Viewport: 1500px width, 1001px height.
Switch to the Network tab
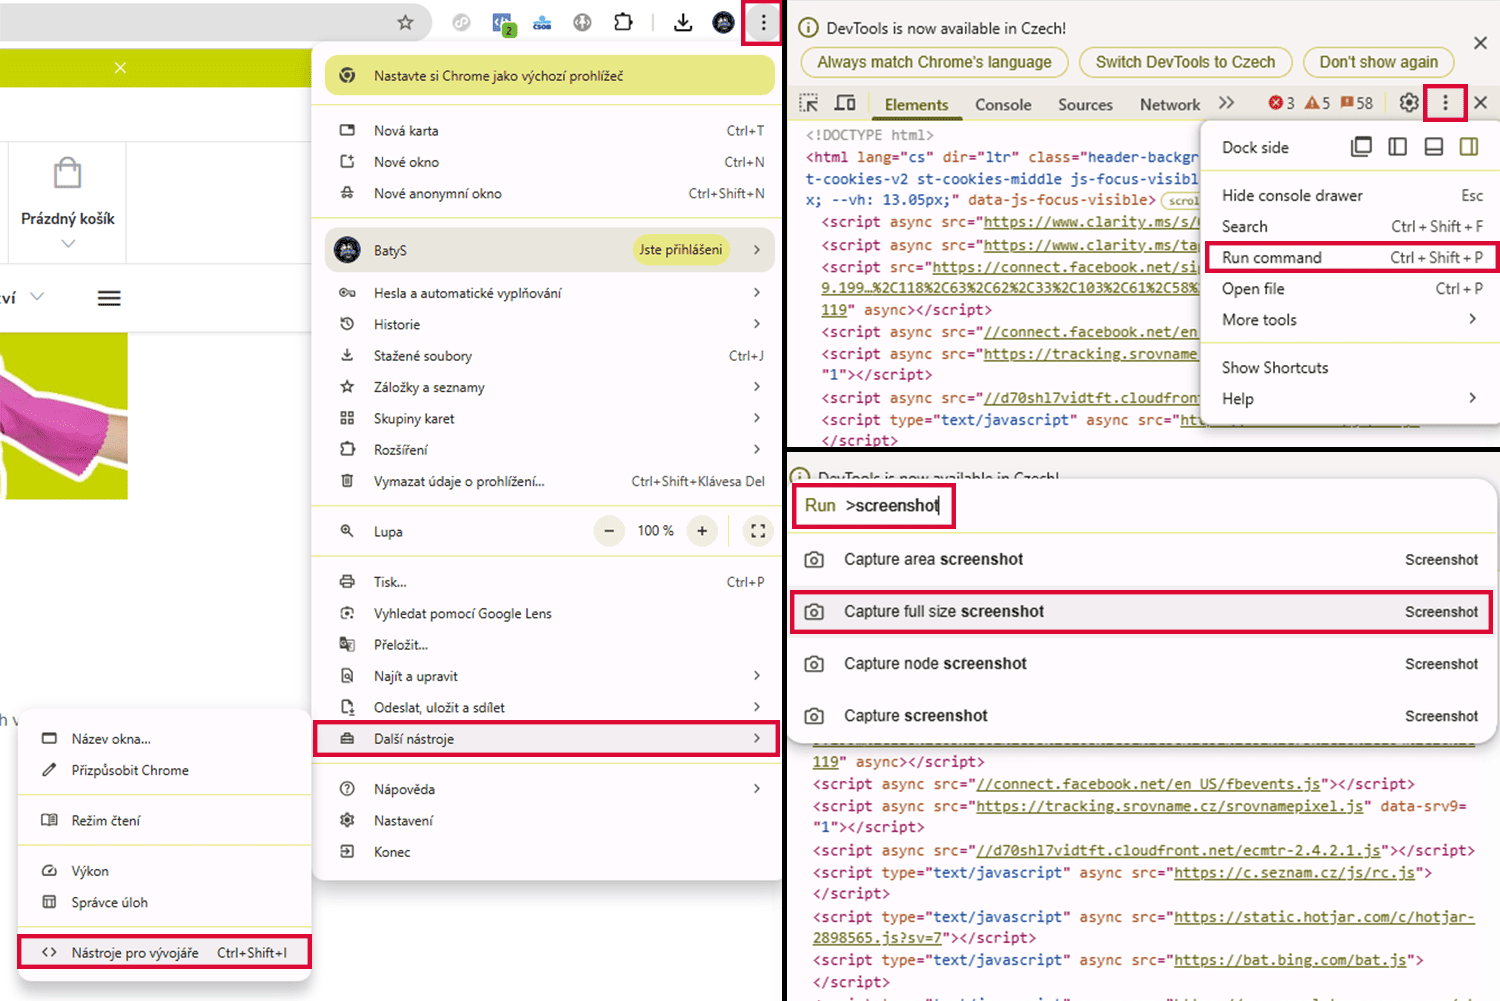(x=1169, y=104)
